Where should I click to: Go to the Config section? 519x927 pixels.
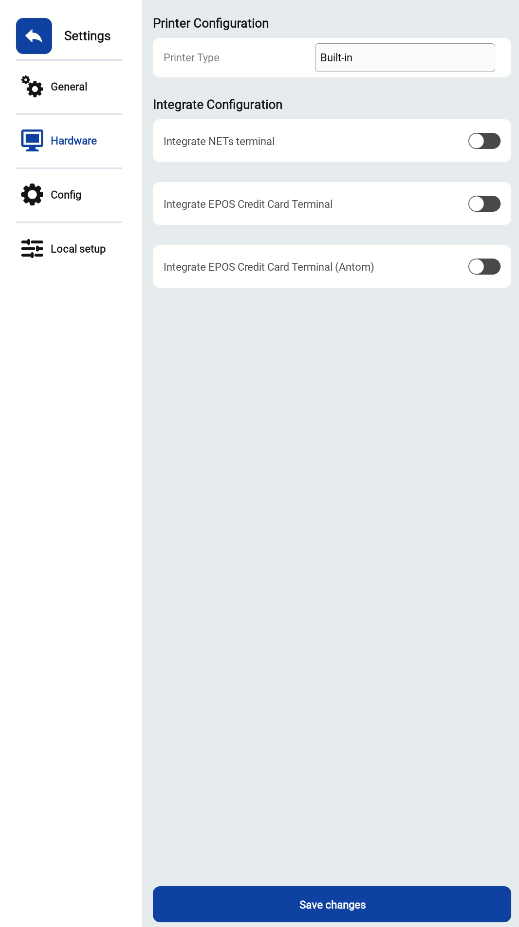point(69,195)
